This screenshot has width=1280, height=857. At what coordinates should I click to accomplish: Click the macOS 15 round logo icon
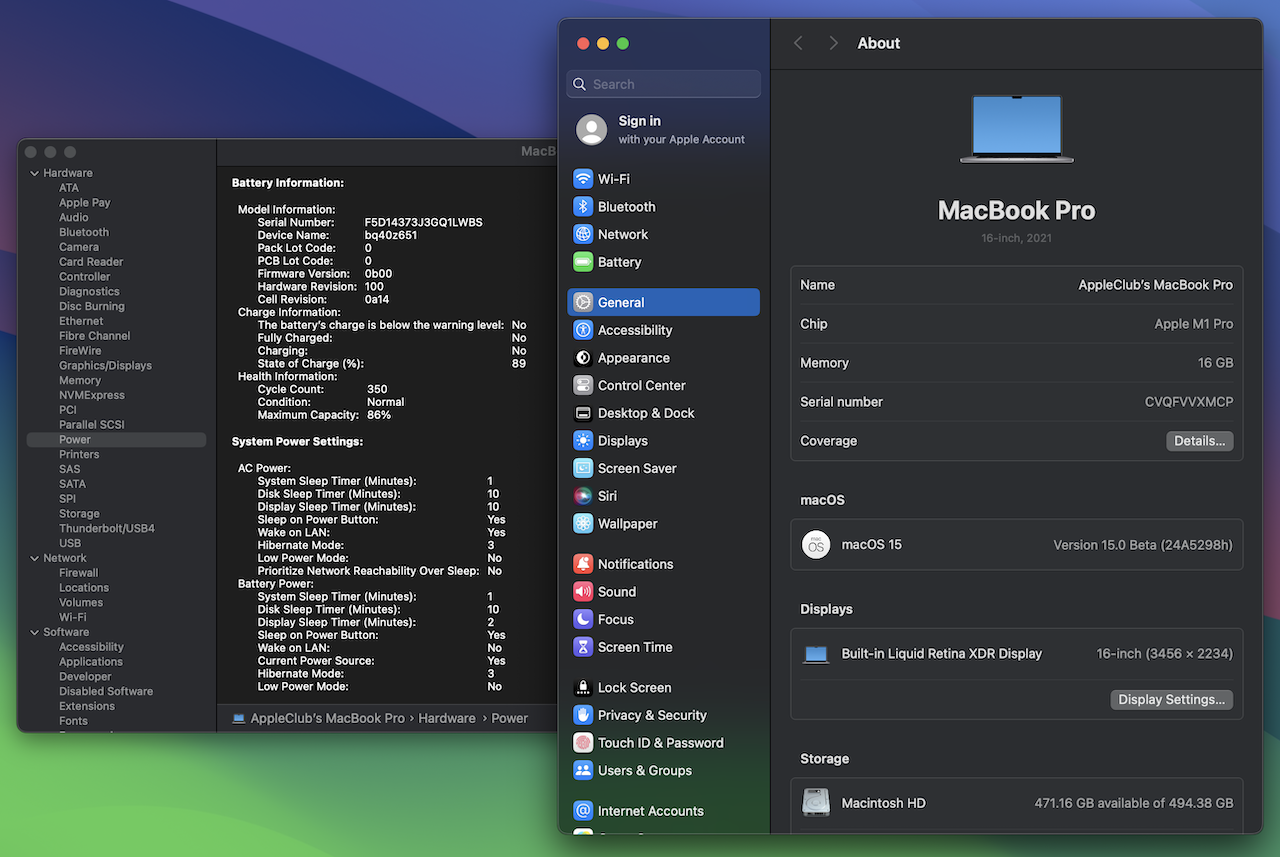[x=816, y=545]
